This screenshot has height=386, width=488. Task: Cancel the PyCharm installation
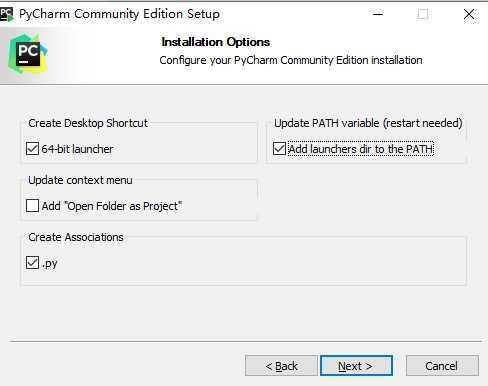click(x=442, y=366)
